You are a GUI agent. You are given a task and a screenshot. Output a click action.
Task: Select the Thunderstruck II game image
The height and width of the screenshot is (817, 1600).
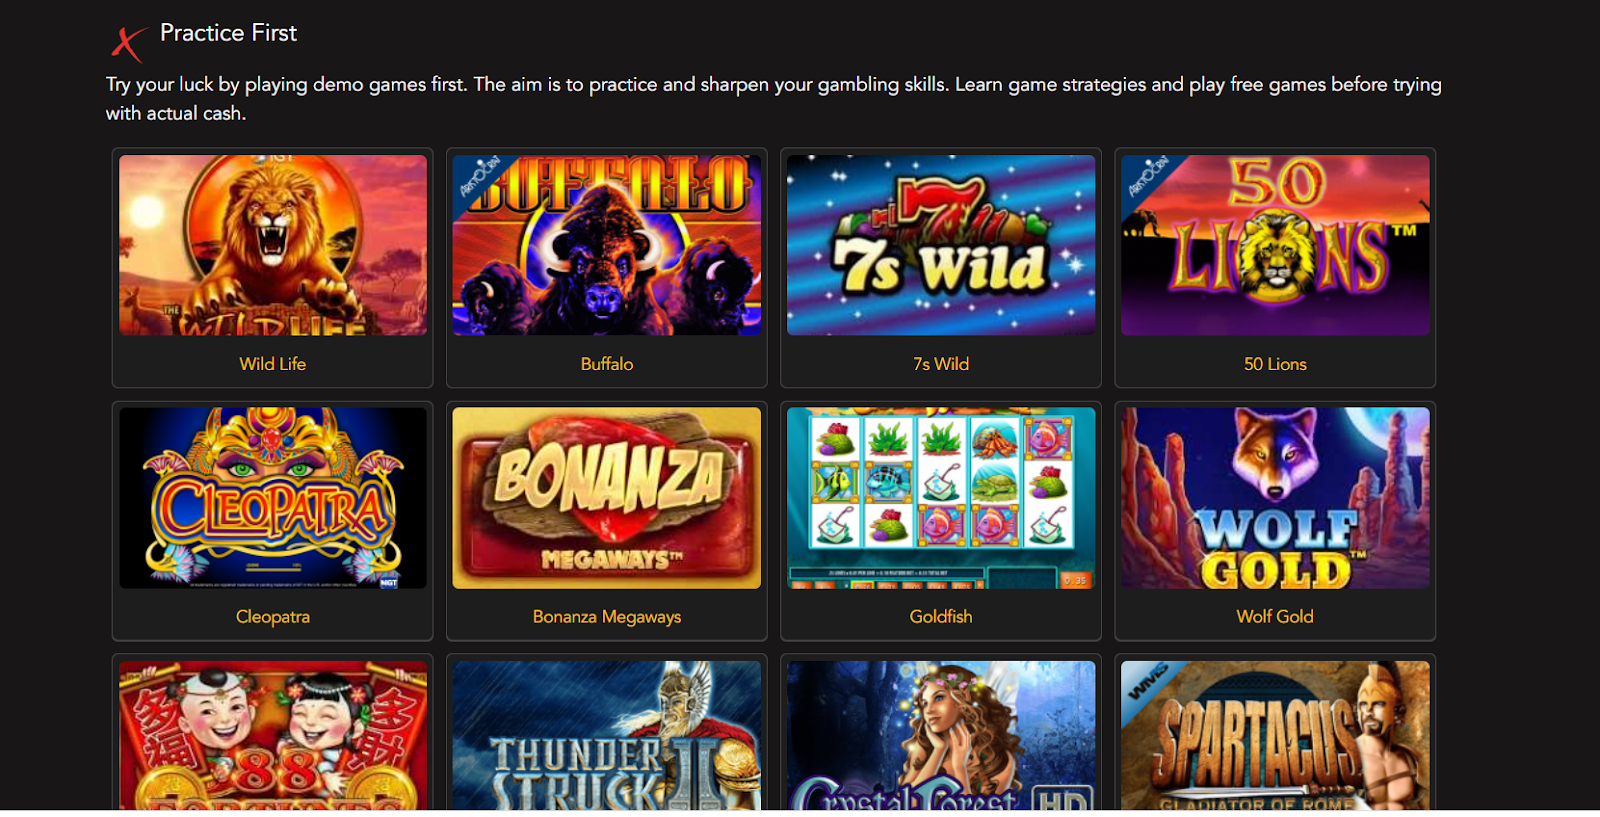(x=607, y=735)
